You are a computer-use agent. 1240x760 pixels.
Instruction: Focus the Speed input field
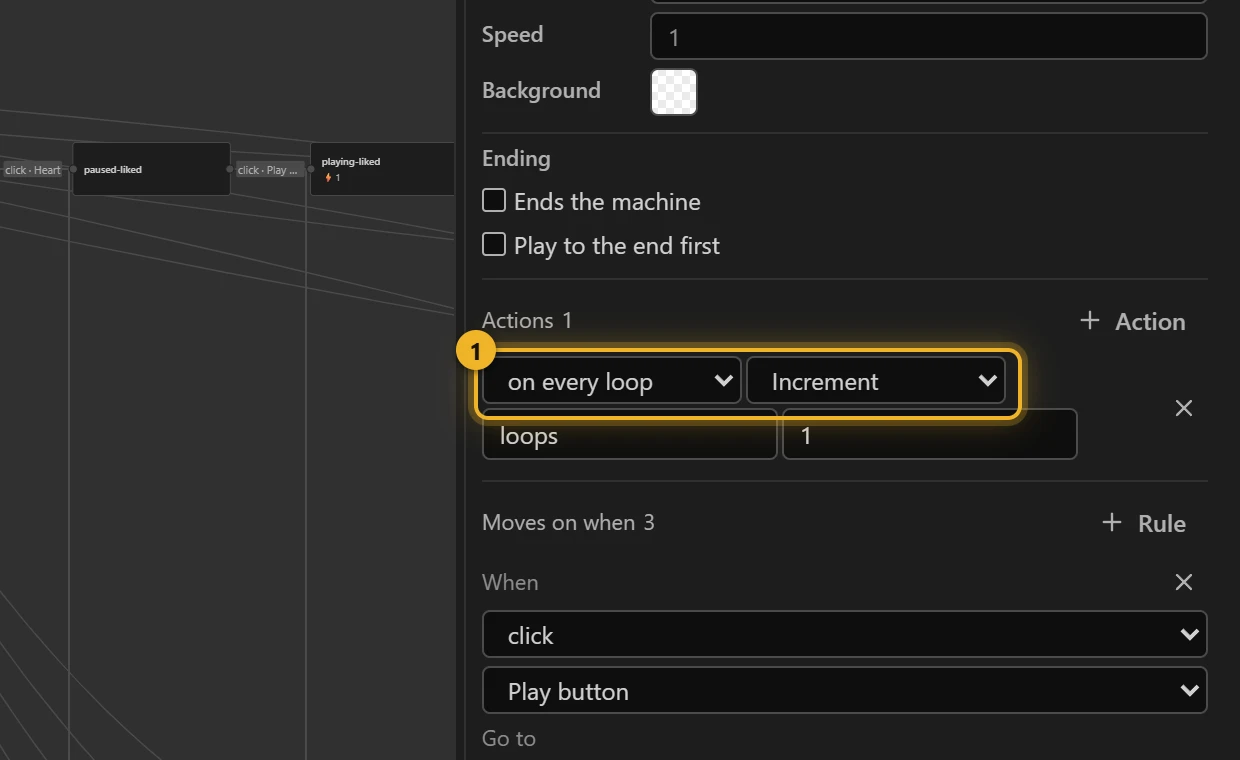tap(929, 37)
